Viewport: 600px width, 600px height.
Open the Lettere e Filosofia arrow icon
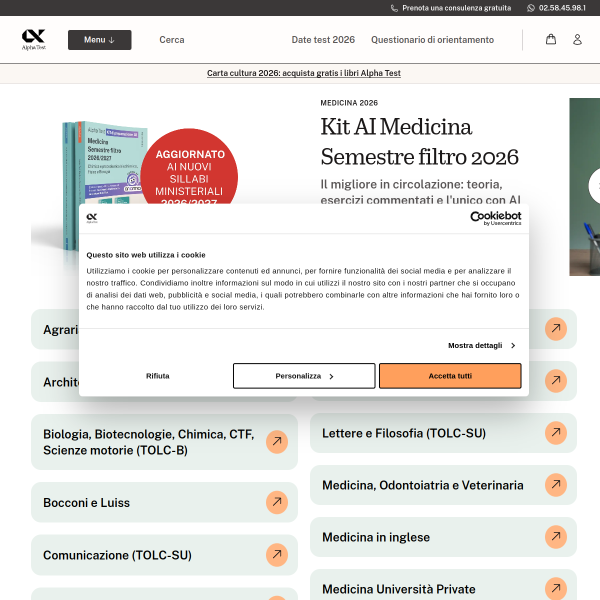click(x=556, y=433)
